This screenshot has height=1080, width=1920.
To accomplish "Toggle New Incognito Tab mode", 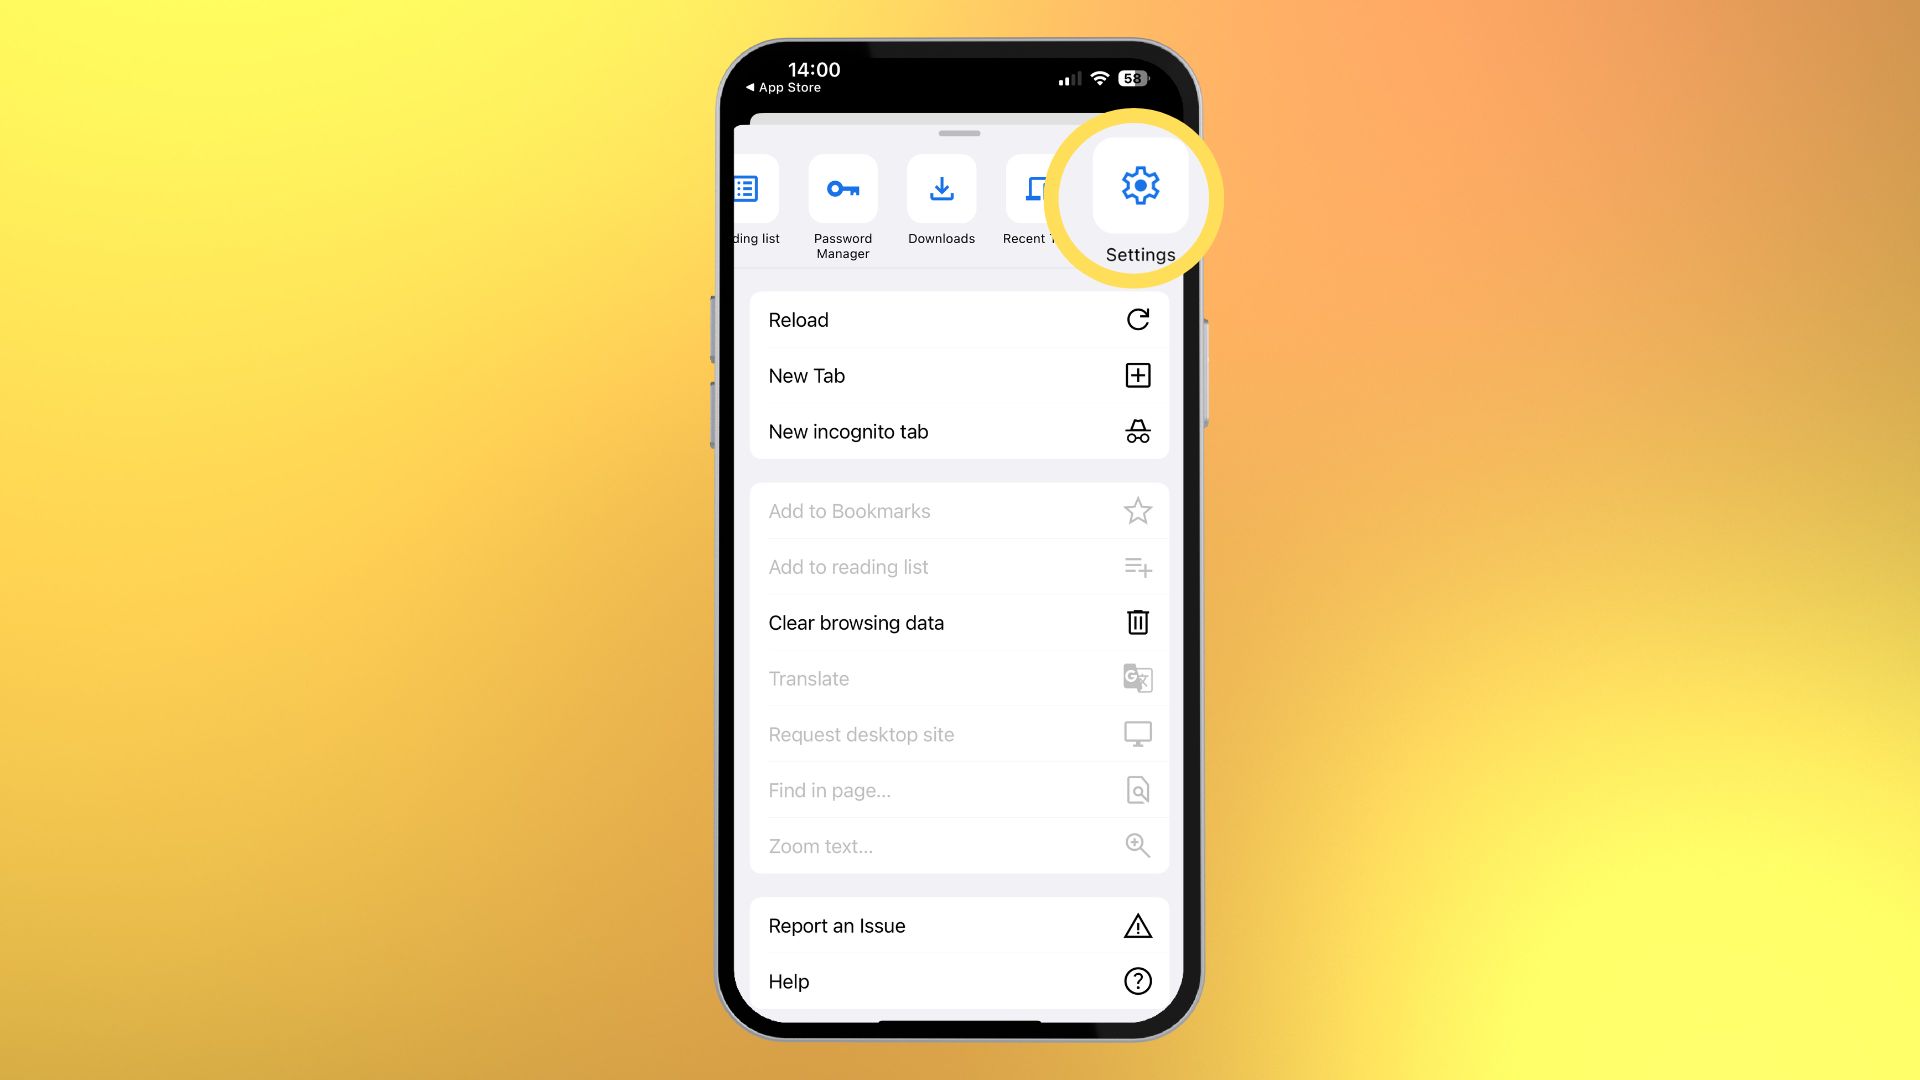I will tap(959, 431).
